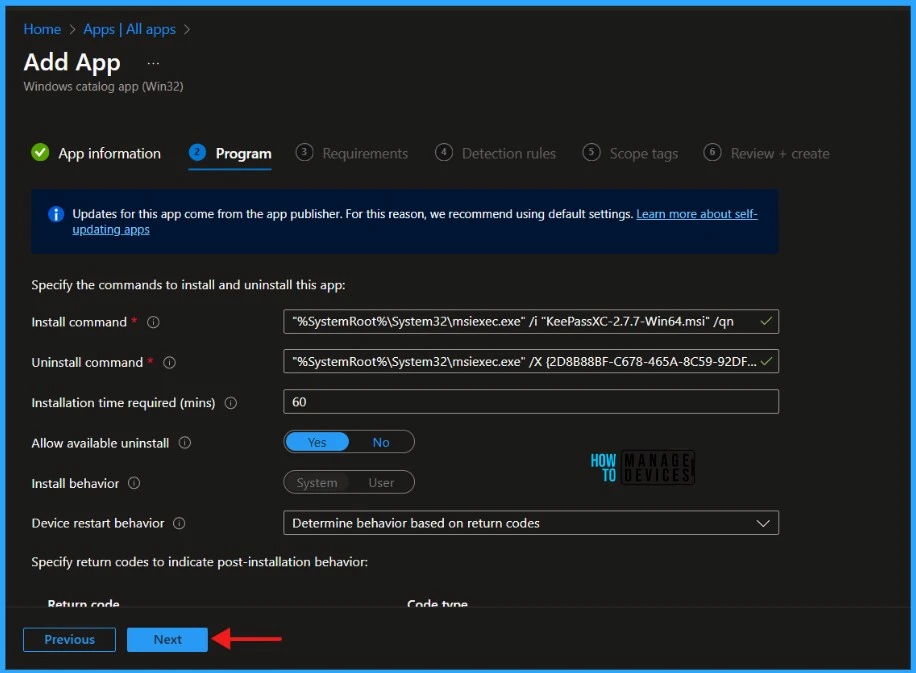Click the Installation time required info icon

(231, 403)
